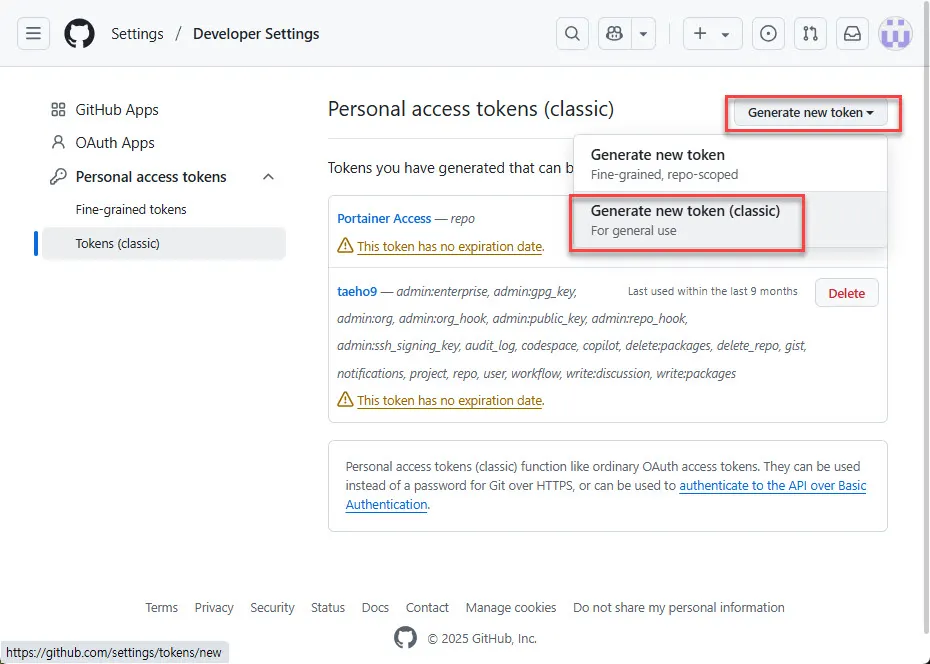Screen dimensions: 930x664
Task: Open the plus create-new dropdown
Action: (x=712, y=34)
